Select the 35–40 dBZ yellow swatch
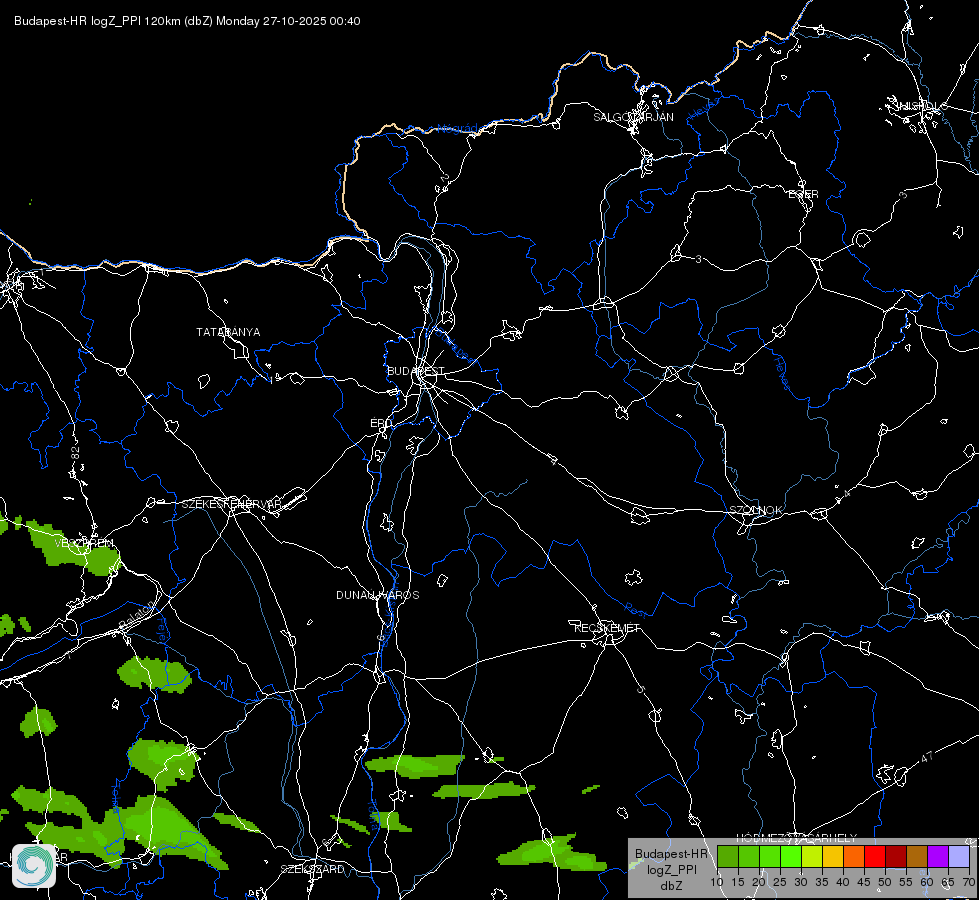This screenshot has height=900, width=979. pos(833,856)
